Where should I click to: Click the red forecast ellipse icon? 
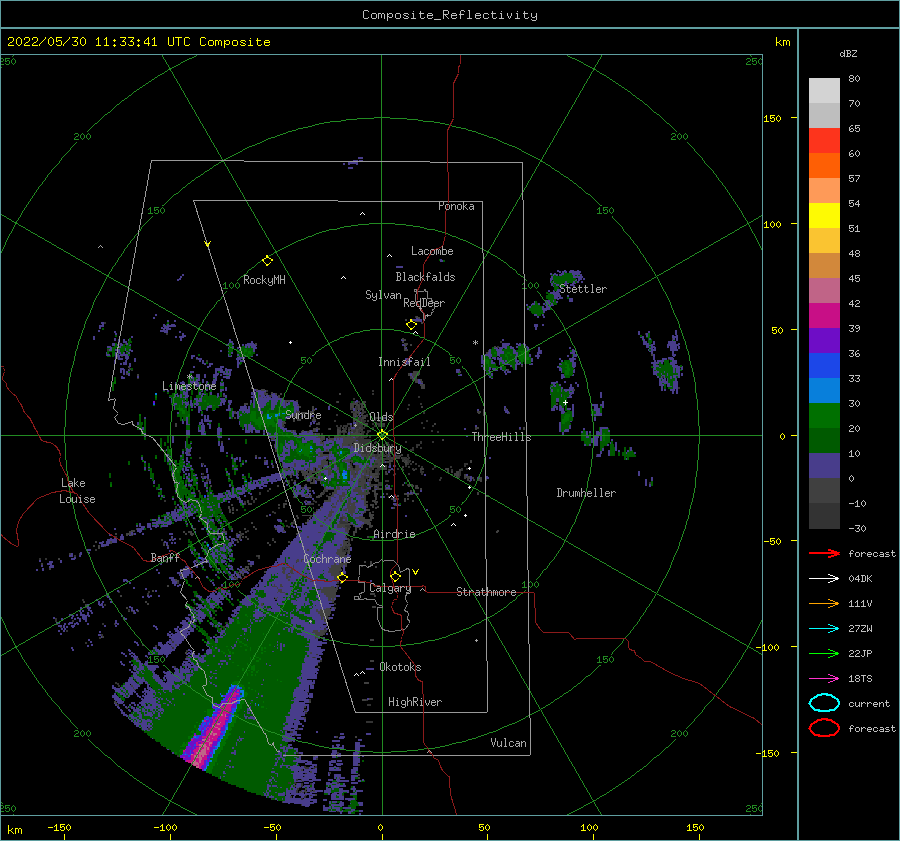coord(824,728)
